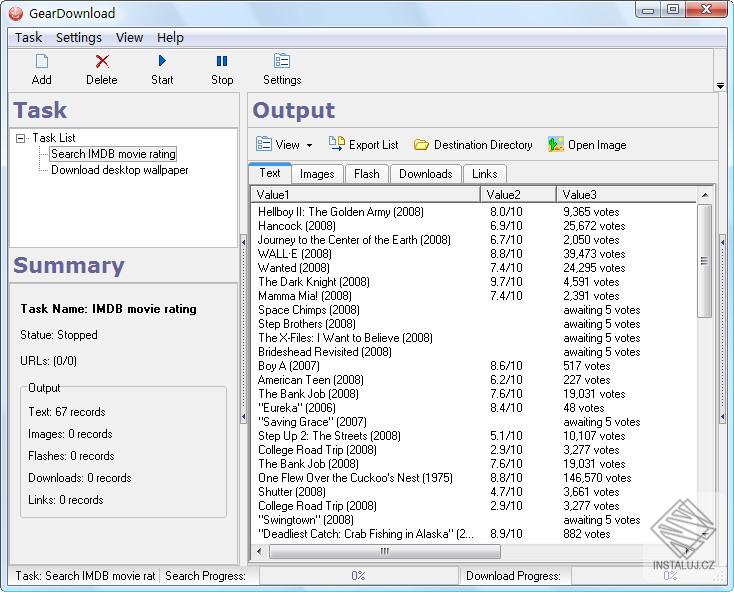Select One Flew Over the Cuckoo's Nest row
734x592 pixels.
(x=473, y=478)
